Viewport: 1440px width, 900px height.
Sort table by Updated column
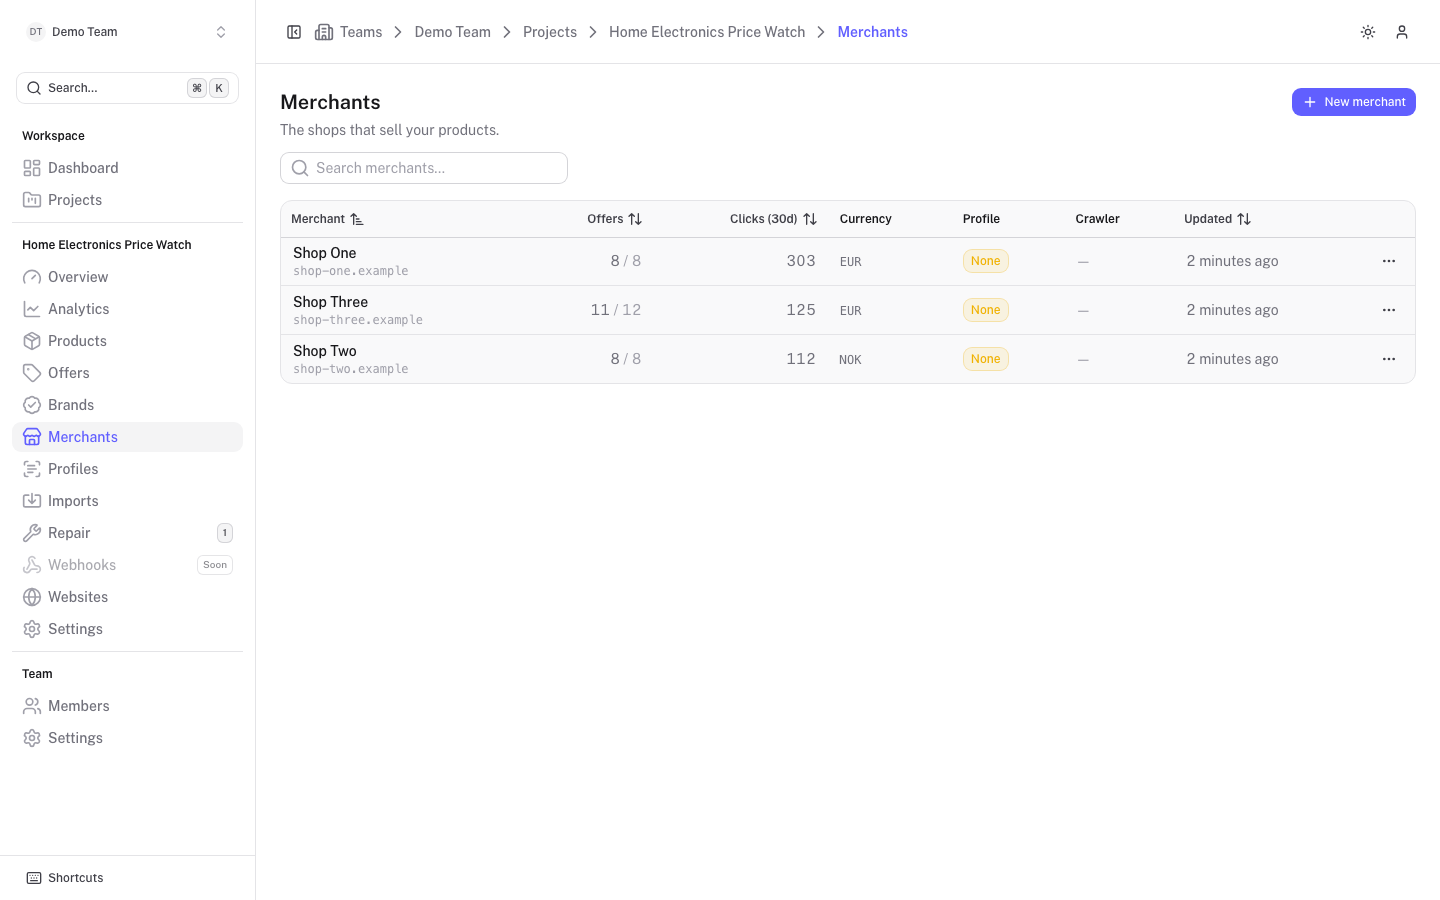click(x=1217, y=219)
